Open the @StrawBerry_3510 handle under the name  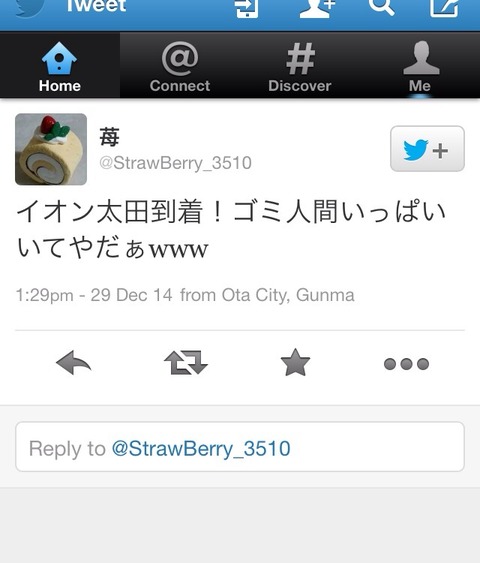(175, 163)
